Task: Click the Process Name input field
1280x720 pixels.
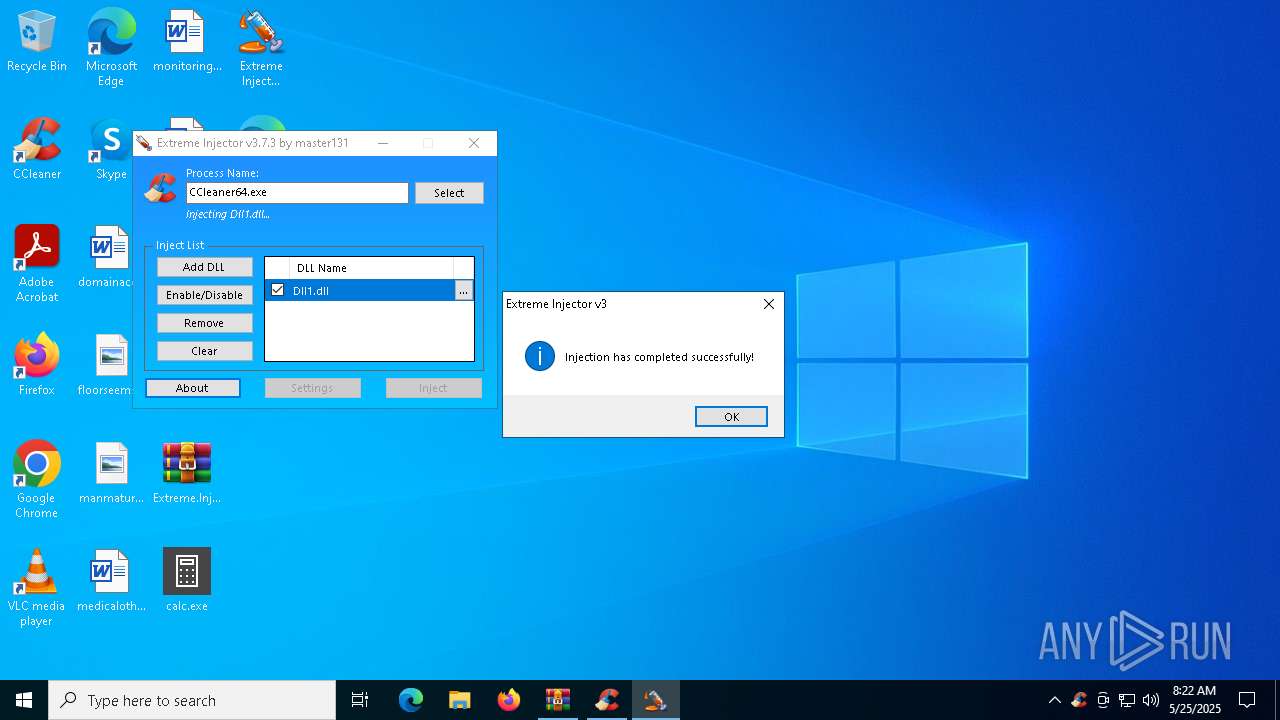Action: tap(297, 192)
